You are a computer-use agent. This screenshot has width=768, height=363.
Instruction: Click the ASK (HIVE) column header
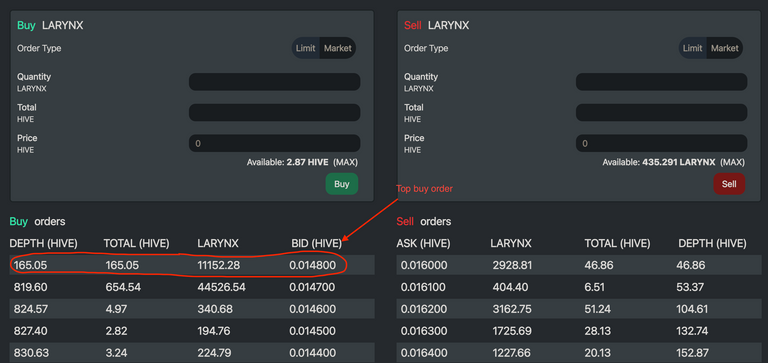[x=423, y=243]
